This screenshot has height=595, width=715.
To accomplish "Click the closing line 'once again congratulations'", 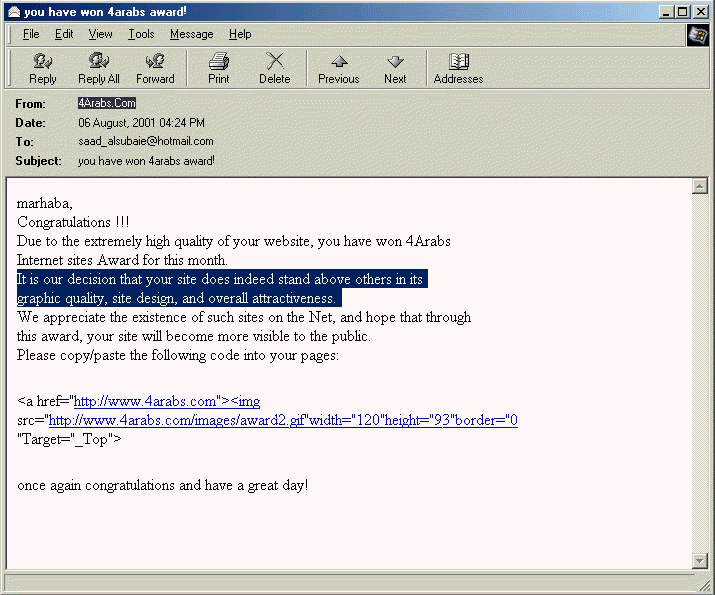I will pos(162,485).
